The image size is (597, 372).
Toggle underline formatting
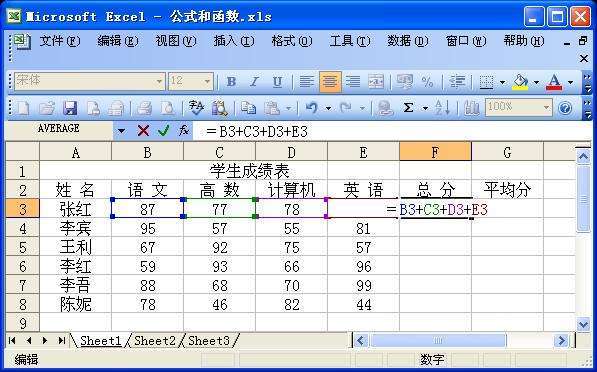click(x=278, y=81)
